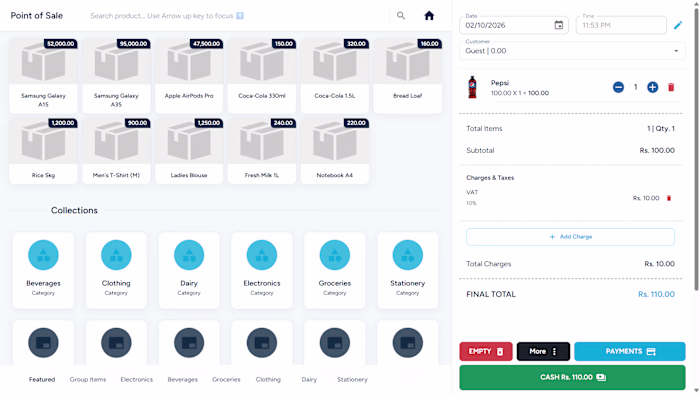Viewport: 700px width, 394px height.
Task: Open the Clothing category icon
Action: (x=116, y=255)
